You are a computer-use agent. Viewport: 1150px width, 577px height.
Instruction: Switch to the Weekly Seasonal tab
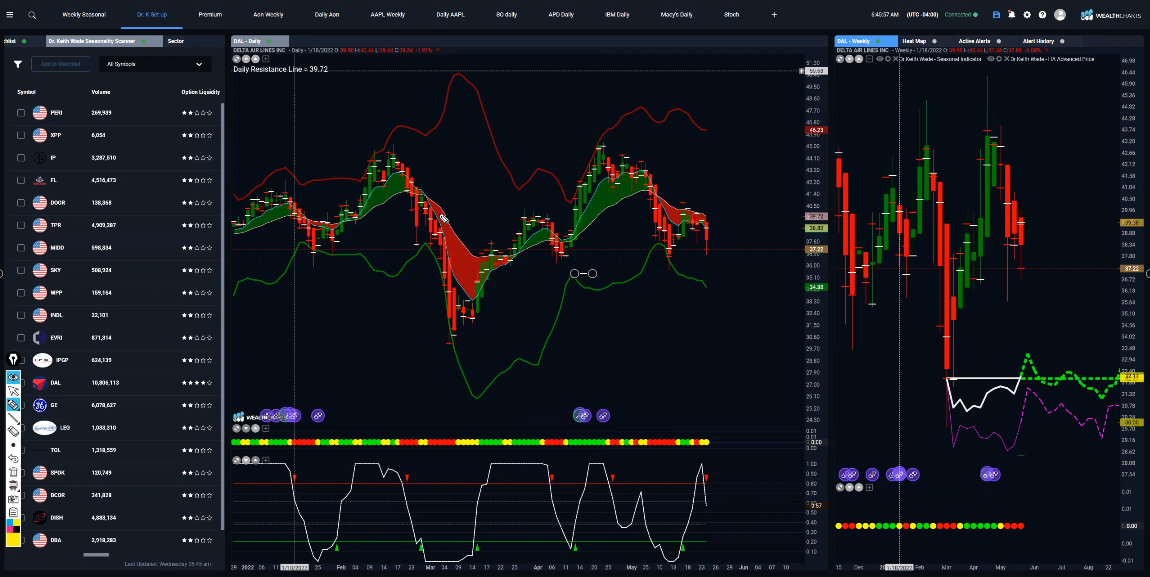[84, 15]
